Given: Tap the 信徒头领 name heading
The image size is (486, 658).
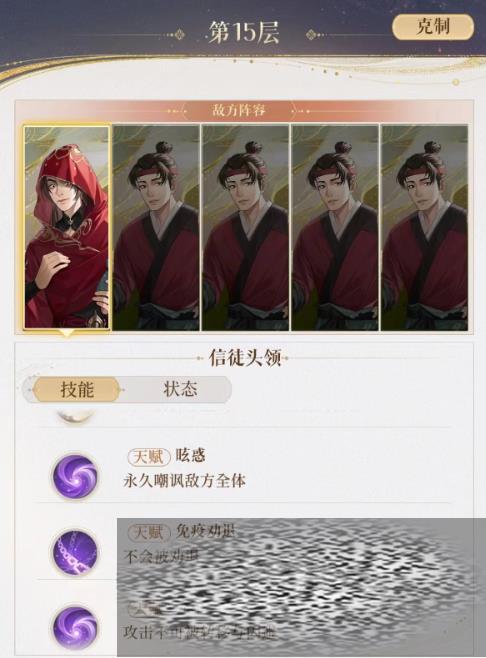Looking at the screenshot, I should pyautogui.click(x=244, y=358).
